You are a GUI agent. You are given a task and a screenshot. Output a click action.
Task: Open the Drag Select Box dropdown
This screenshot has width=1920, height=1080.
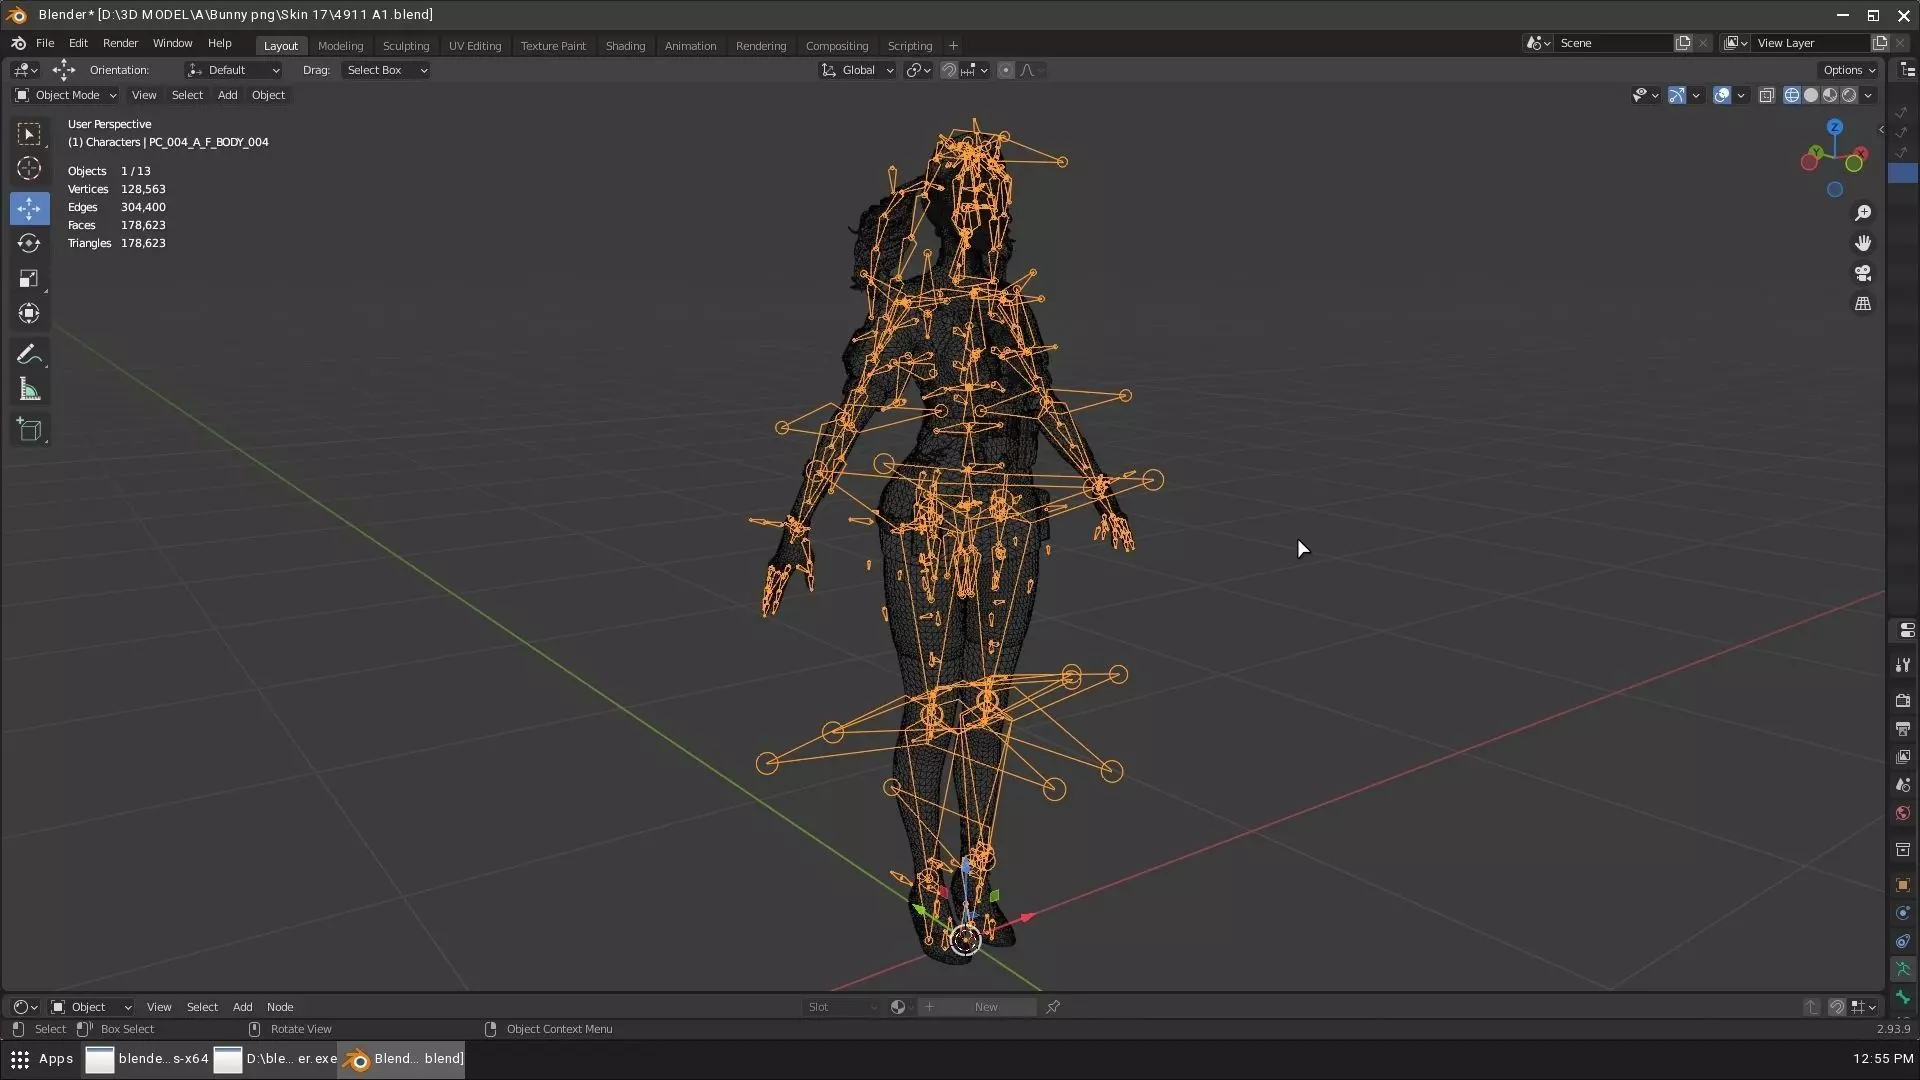(386, 70)
